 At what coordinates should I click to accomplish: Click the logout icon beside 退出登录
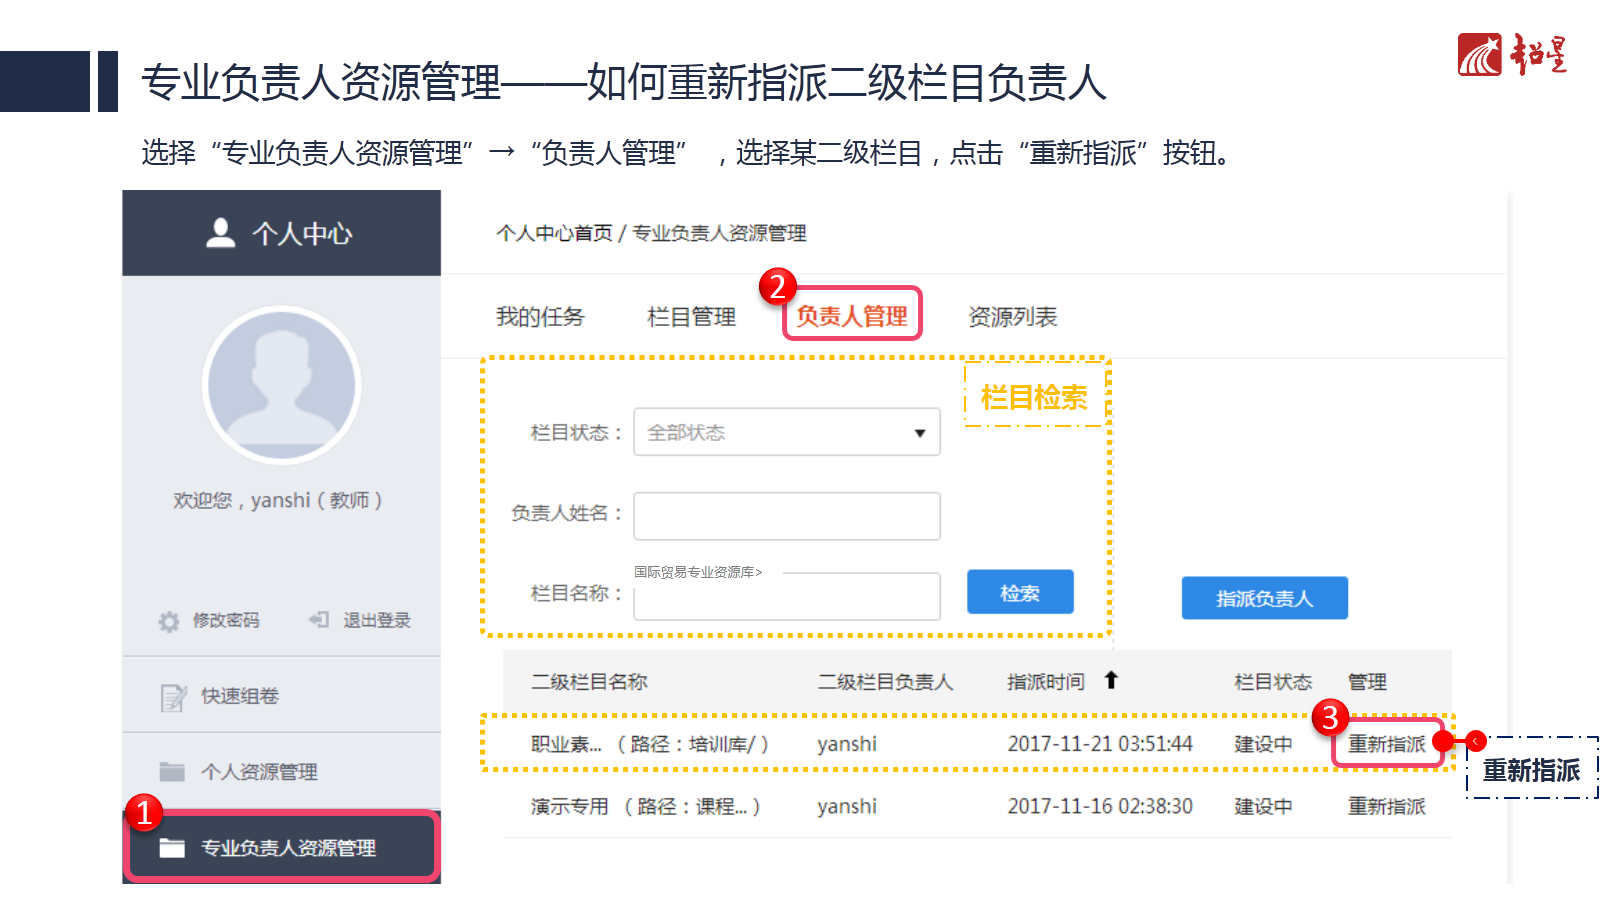319,620
